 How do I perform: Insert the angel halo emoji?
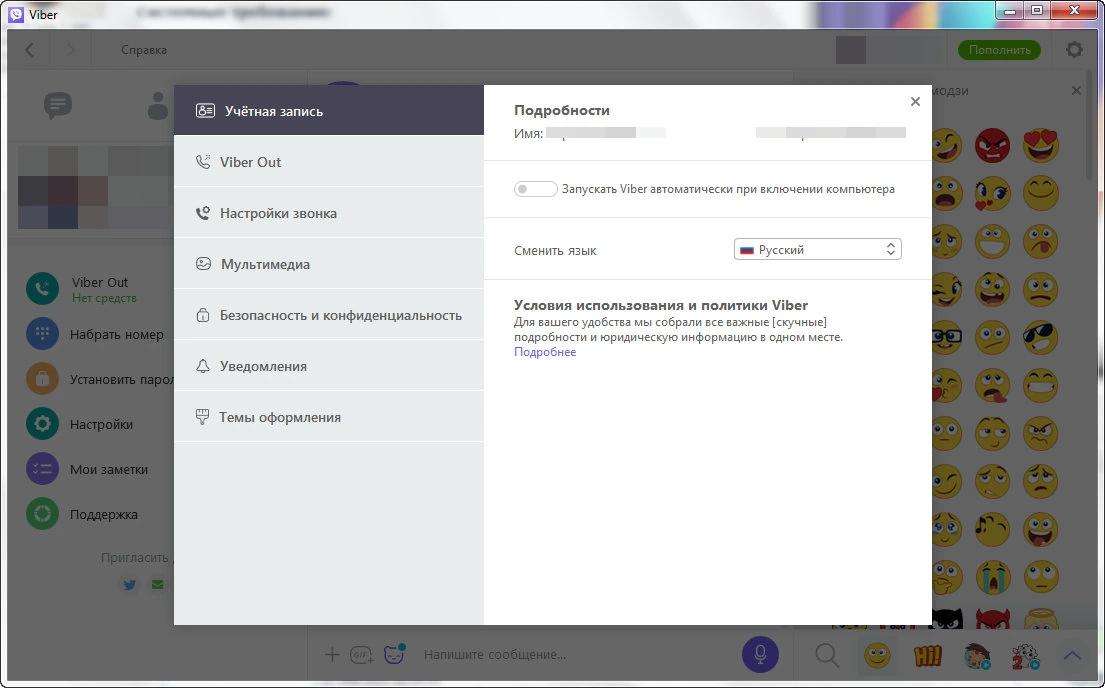point(1041,619)
